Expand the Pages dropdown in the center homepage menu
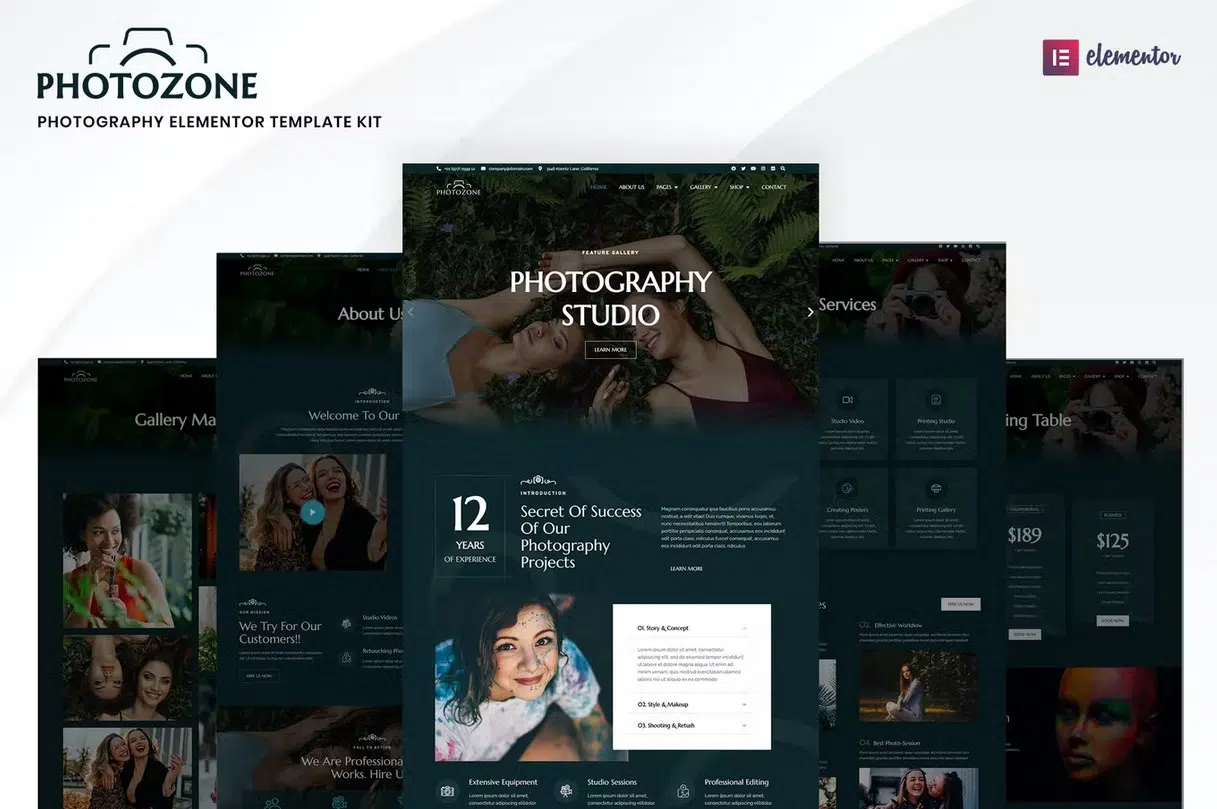The width and height of the screenshot is (1217, 809). 666,187
